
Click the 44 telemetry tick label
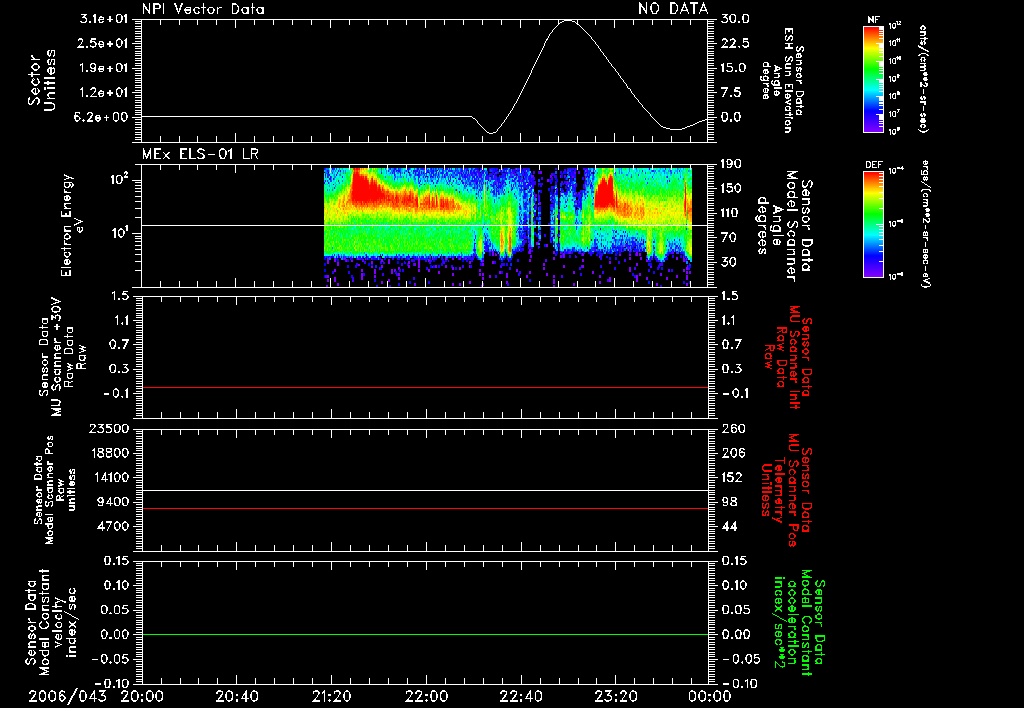(x=729, y=526)
